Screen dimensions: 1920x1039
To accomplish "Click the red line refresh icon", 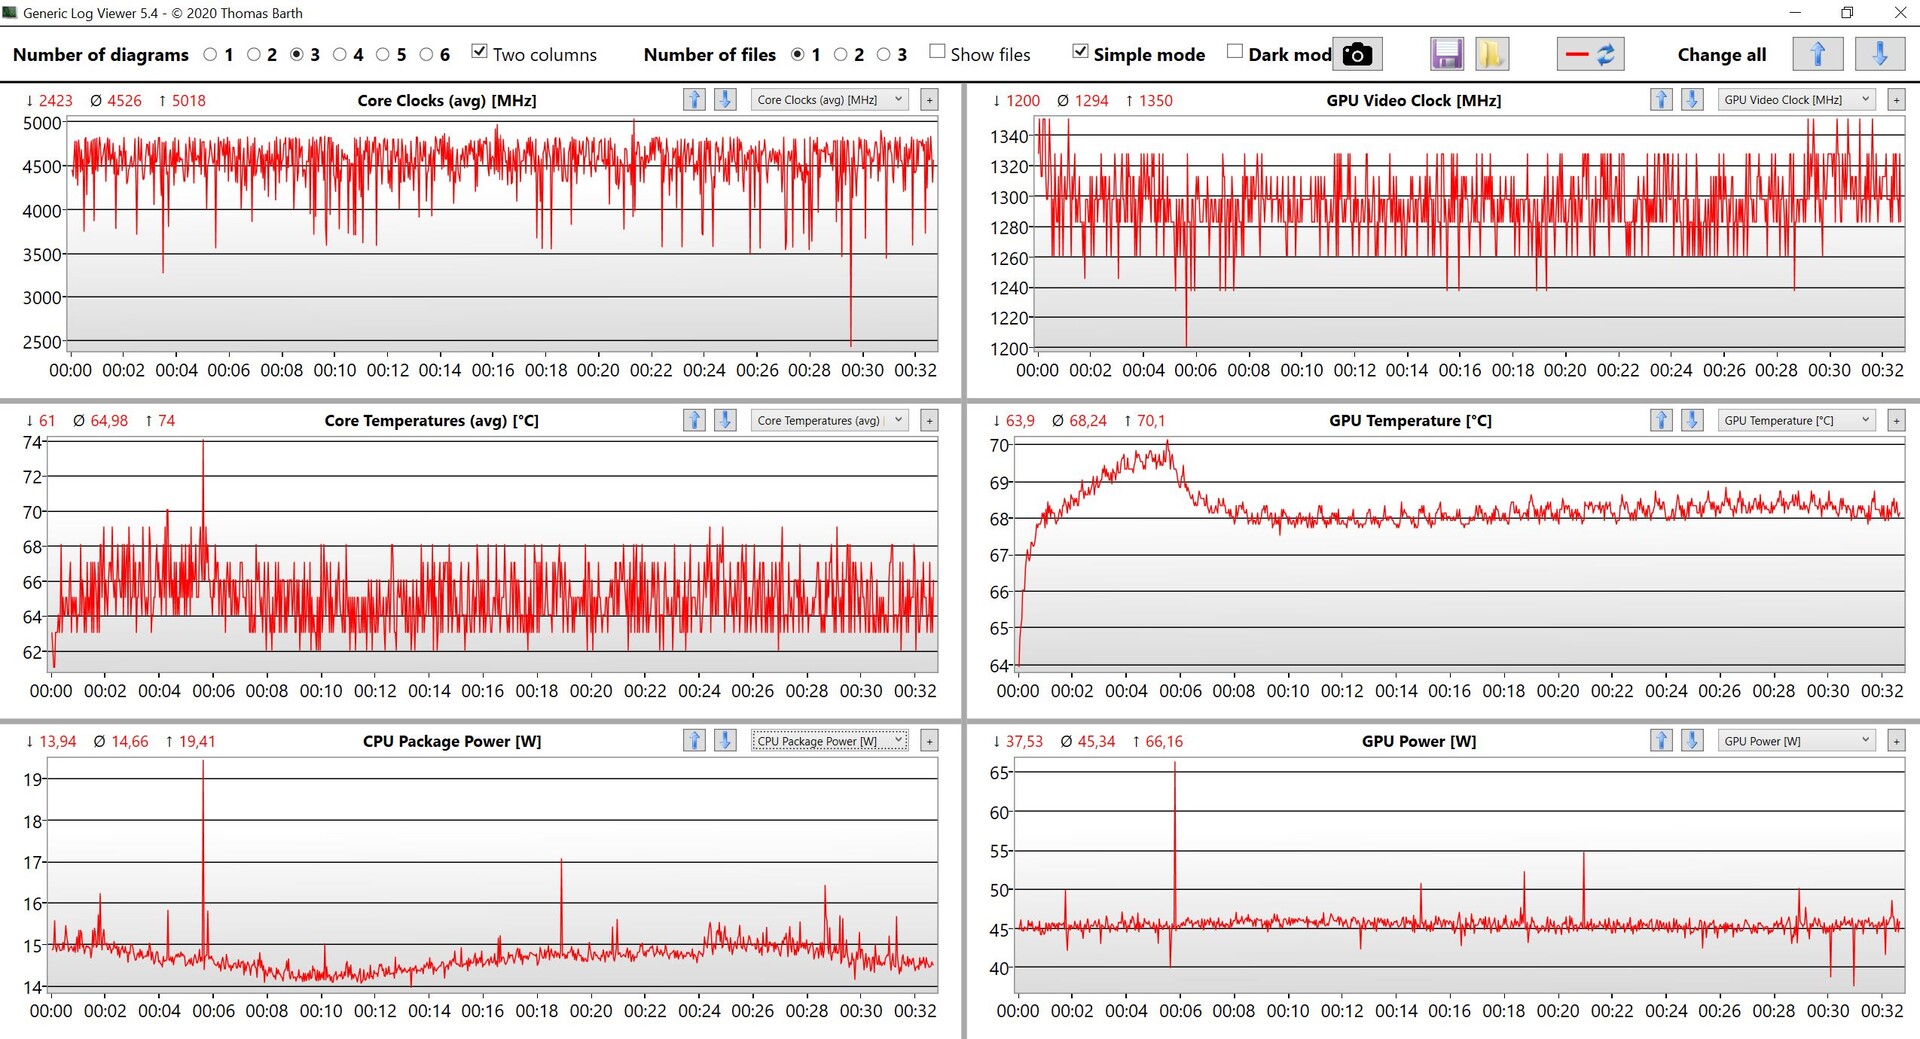I will coord(1590,54).
